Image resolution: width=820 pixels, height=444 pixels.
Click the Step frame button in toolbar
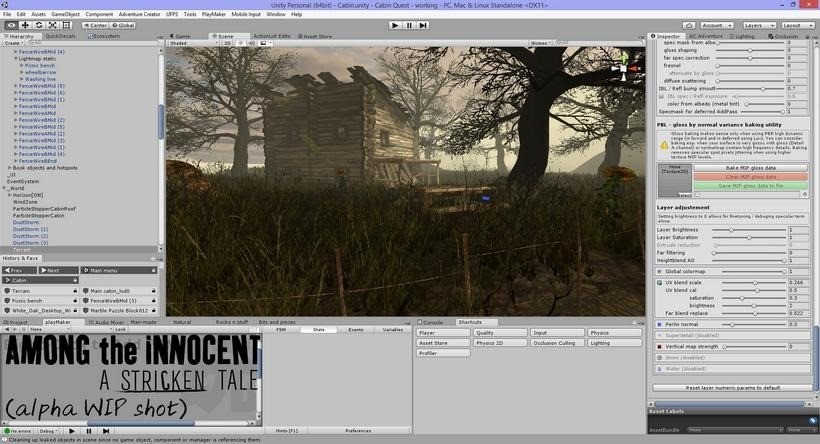point(423,25)
